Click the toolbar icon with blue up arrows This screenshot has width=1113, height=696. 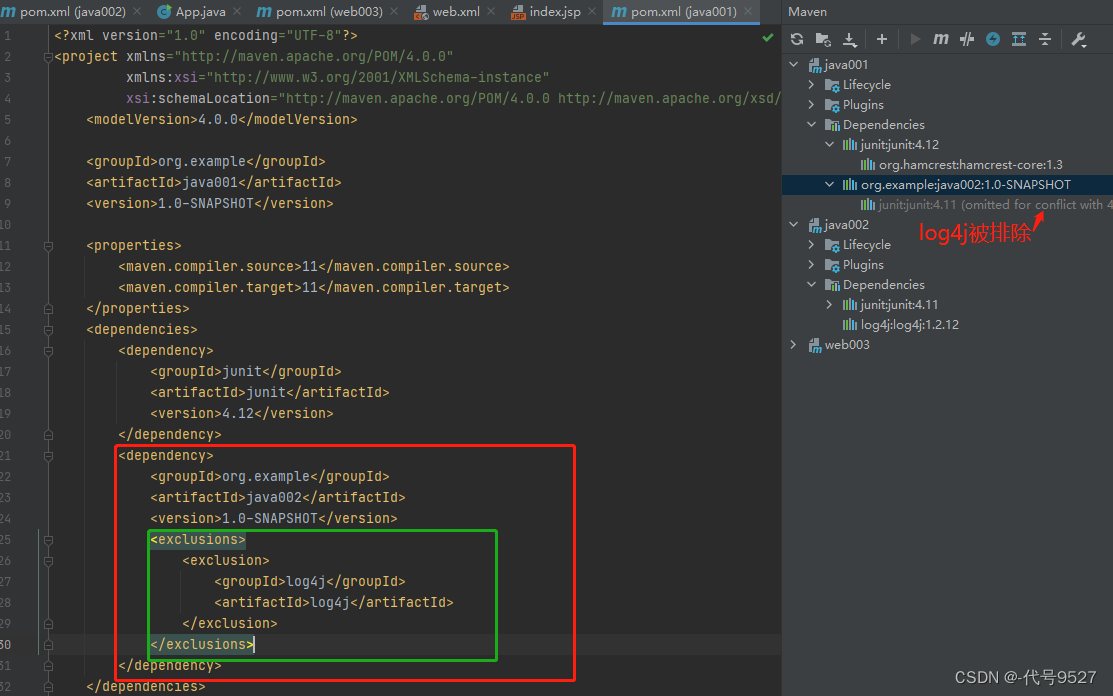1019,39
